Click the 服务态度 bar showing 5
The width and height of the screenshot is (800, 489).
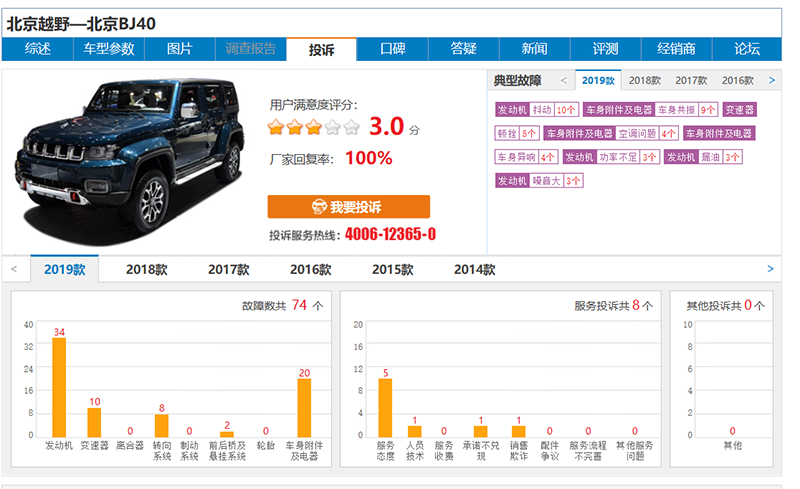pos(385,408)
